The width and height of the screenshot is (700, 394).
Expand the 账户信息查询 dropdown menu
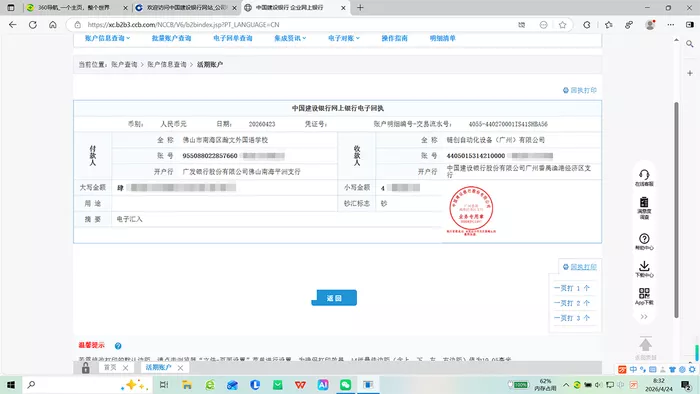tap(107, 38)
